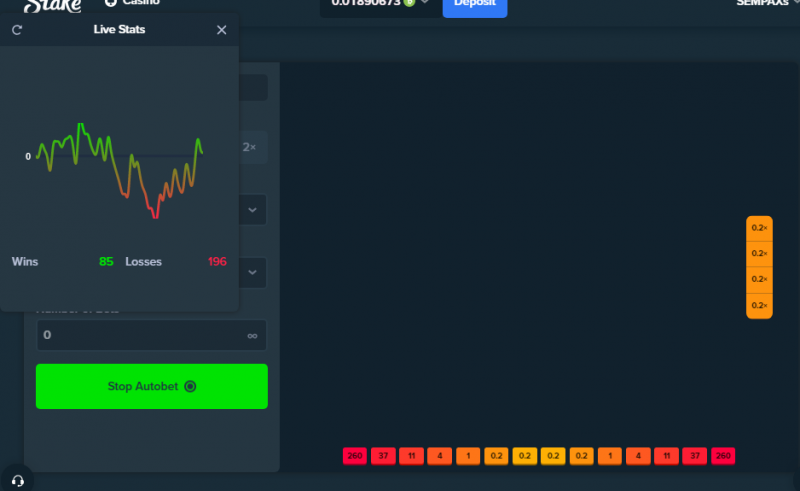Viewport: 800px width, 491px height.
Task: Click the right-side 37 multiplier box
Action: 695,456
